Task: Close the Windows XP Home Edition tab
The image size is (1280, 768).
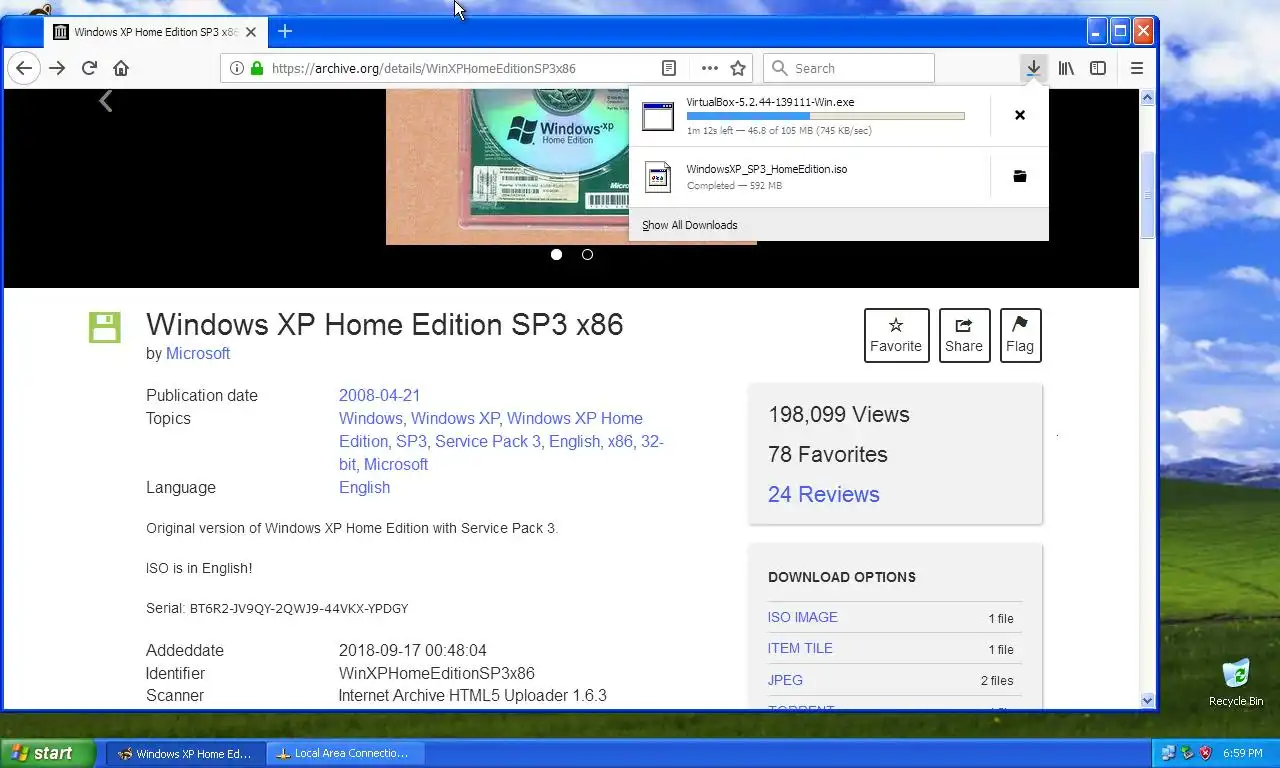Action: pyautogui.click(x=251, y=32)
